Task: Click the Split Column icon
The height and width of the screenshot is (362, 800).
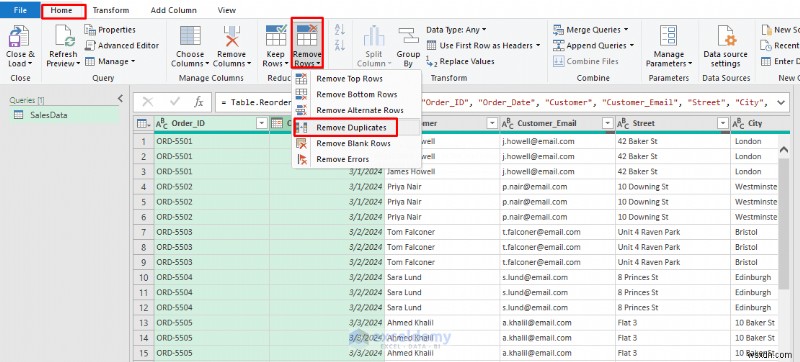Action: [374, 36]
